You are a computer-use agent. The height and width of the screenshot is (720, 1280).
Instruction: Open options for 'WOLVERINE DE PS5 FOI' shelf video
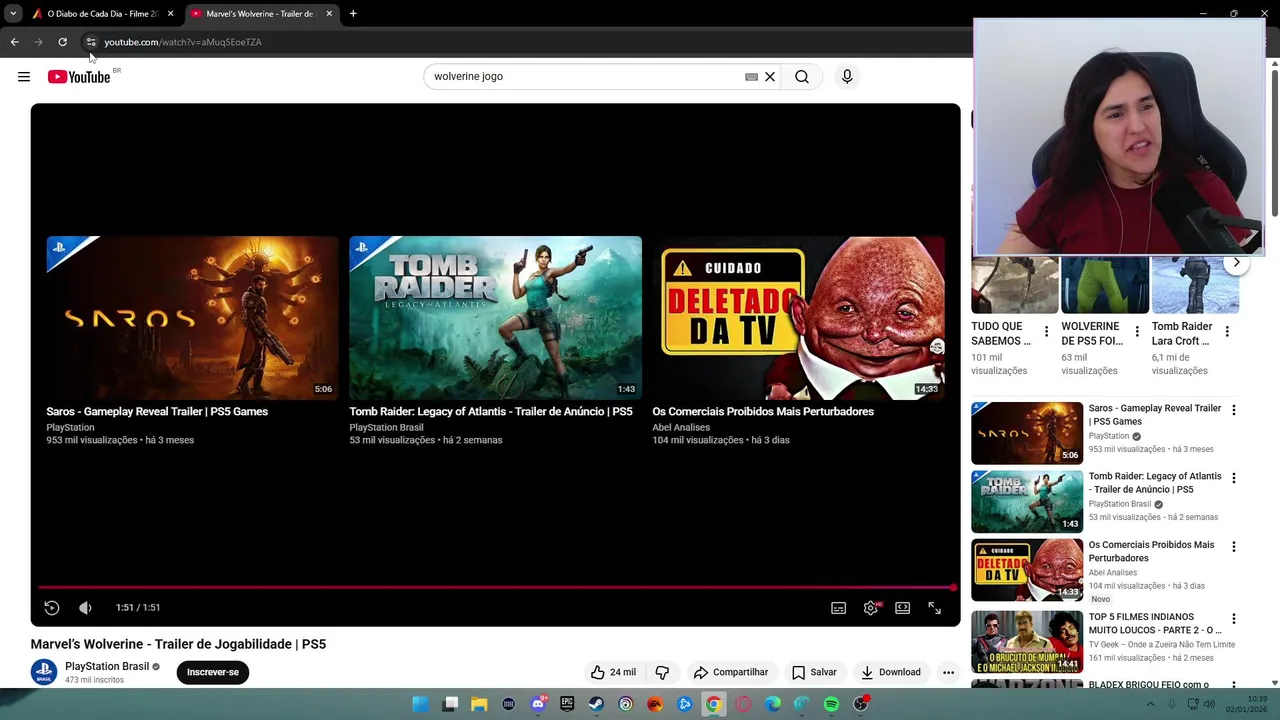pos(1136,331)
